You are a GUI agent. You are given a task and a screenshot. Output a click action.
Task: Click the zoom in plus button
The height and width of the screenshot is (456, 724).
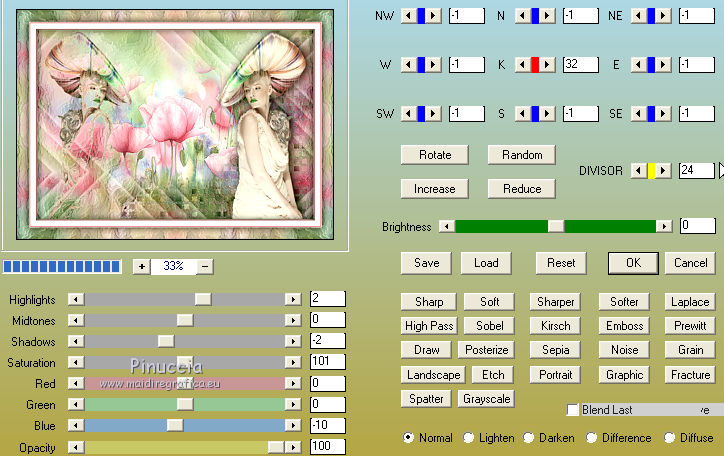[x=142, y=266]
